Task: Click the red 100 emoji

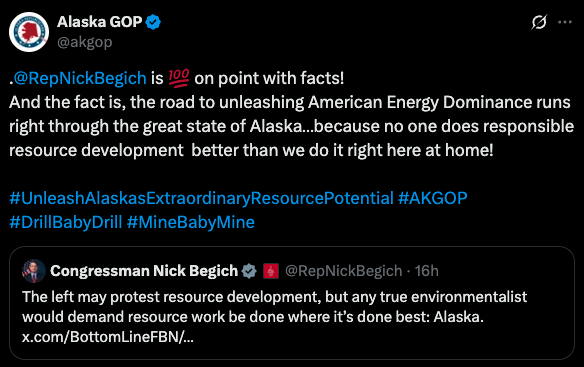Action: 179,78
